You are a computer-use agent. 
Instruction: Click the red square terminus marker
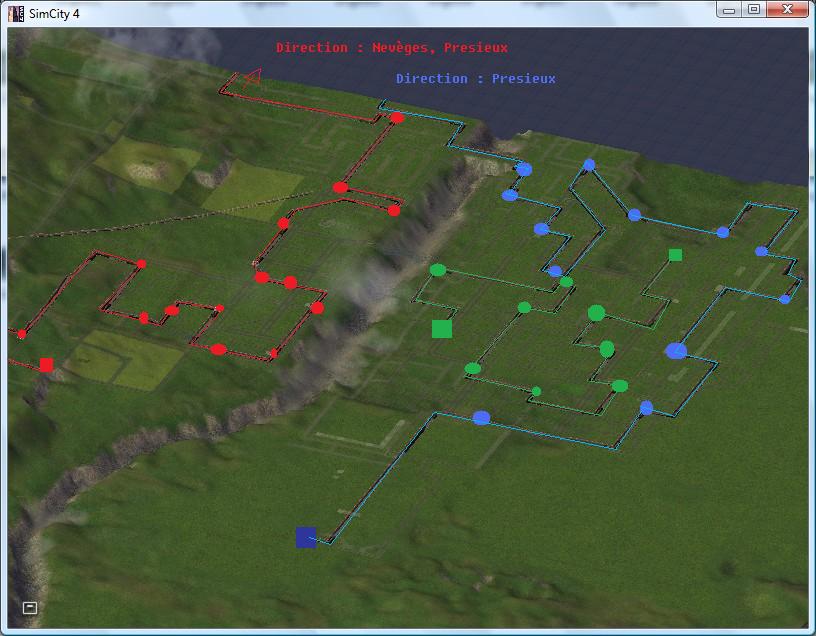point(46,365)
